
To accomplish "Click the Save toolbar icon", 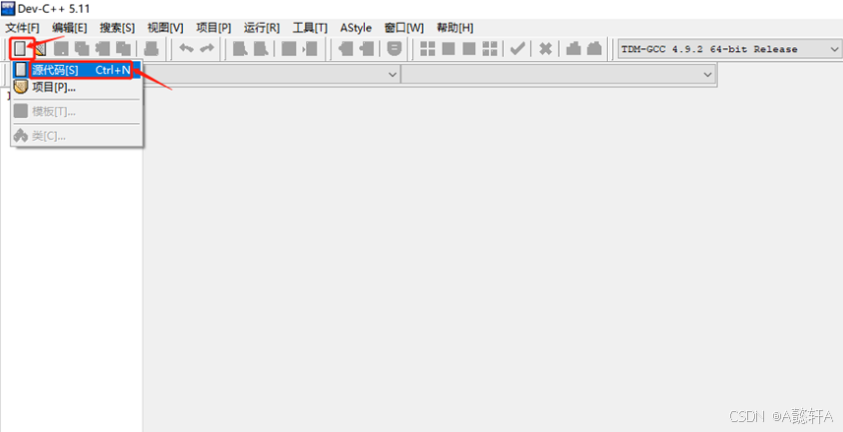I will tap(62, 49).
